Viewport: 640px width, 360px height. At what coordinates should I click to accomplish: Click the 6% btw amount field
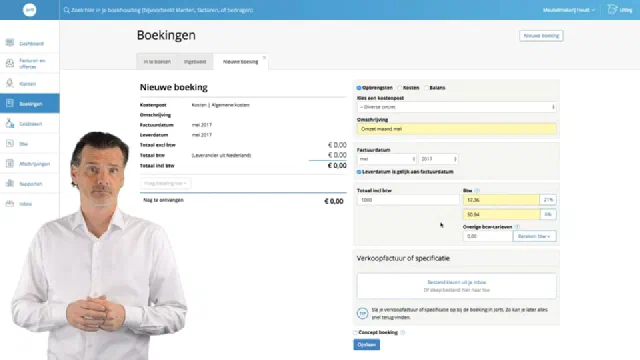[x=501, y=214]
